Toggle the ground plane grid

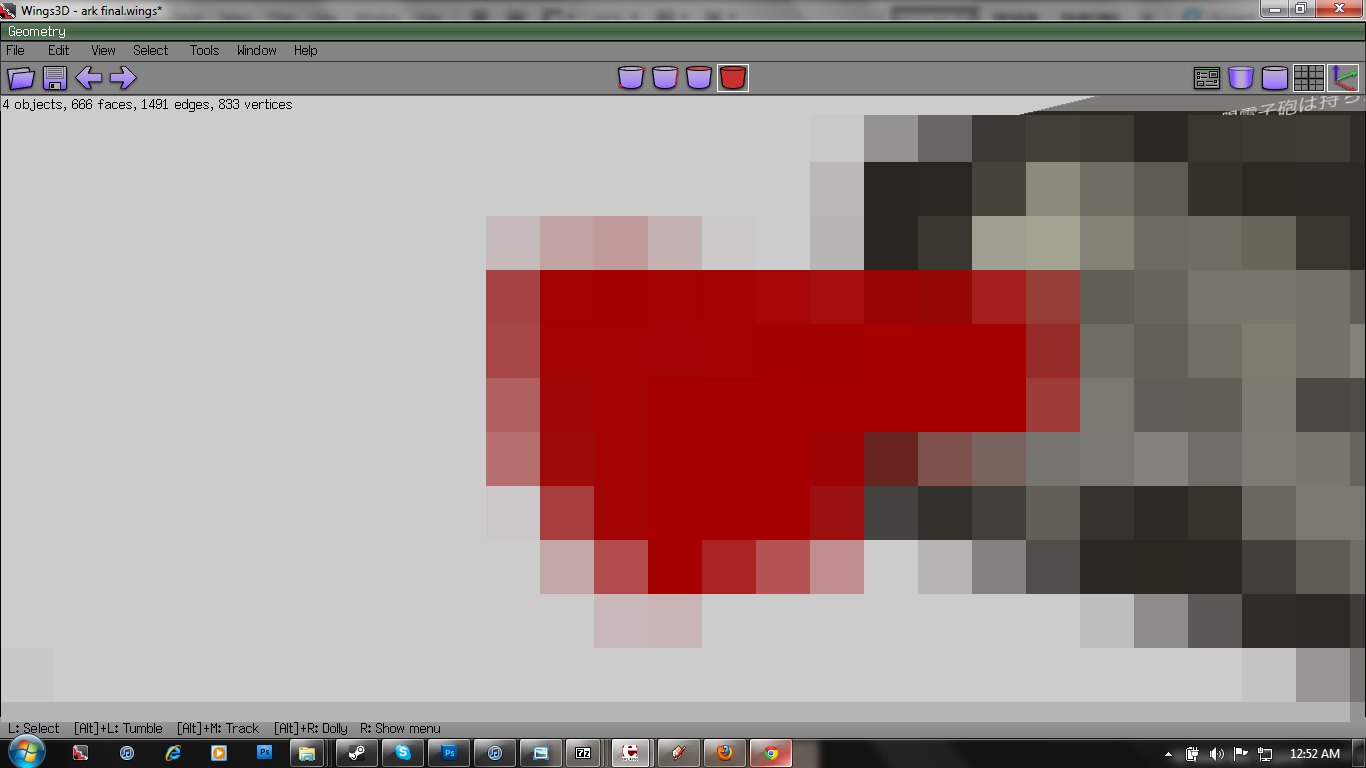pos(1309,78)
